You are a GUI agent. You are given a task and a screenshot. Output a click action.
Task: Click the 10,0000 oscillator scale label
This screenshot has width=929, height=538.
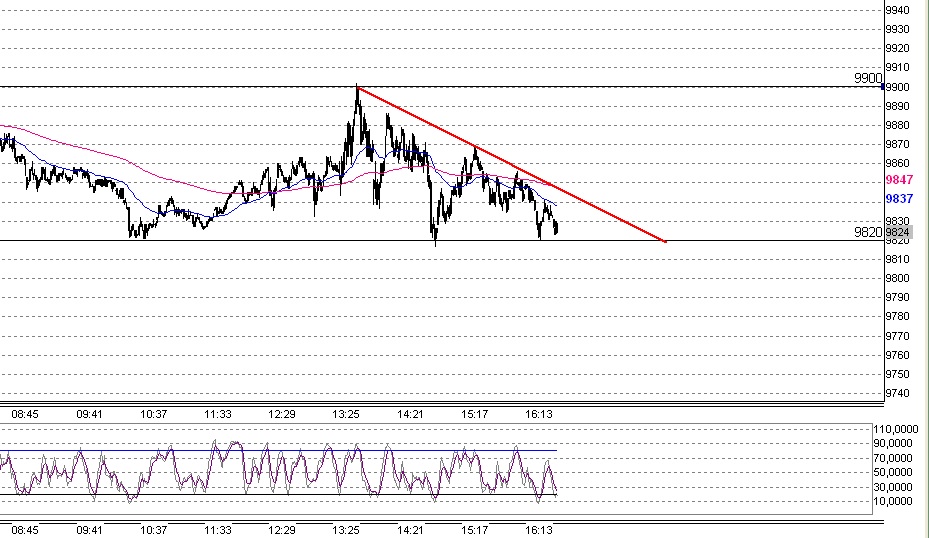[x=893, y=501]
